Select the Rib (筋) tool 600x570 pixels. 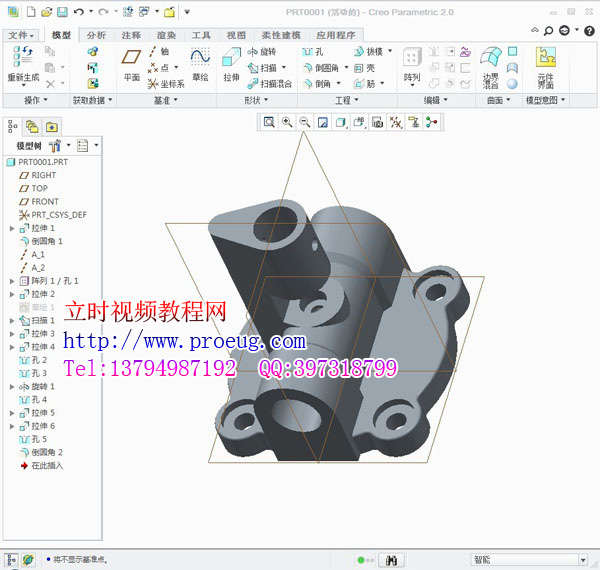[364, 83]
